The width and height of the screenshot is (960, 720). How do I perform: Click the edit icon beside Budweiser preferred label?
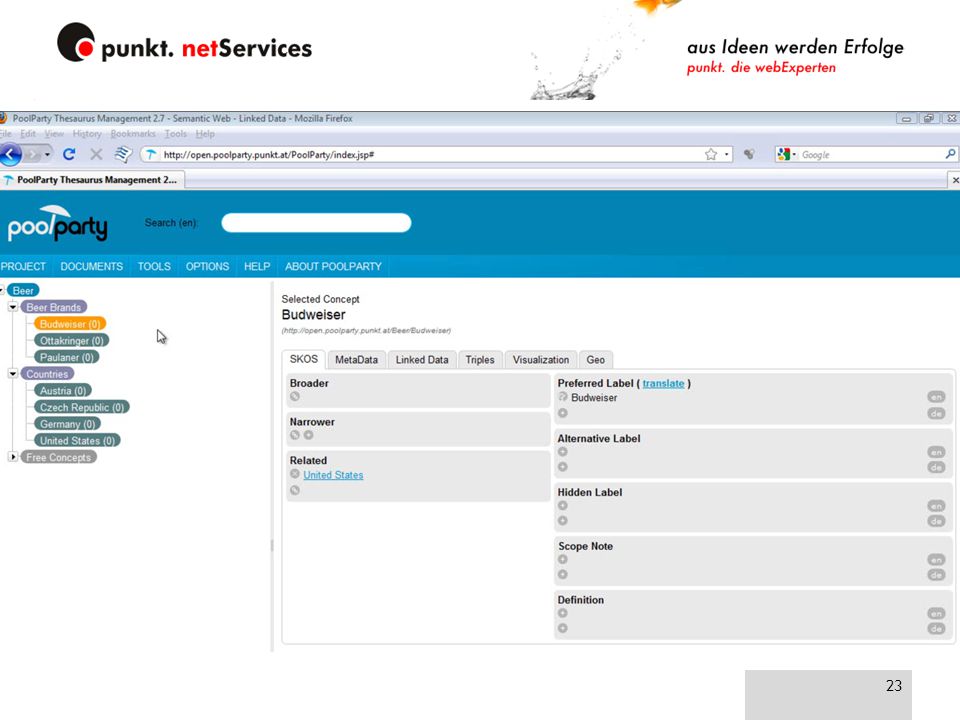(563, 397)
